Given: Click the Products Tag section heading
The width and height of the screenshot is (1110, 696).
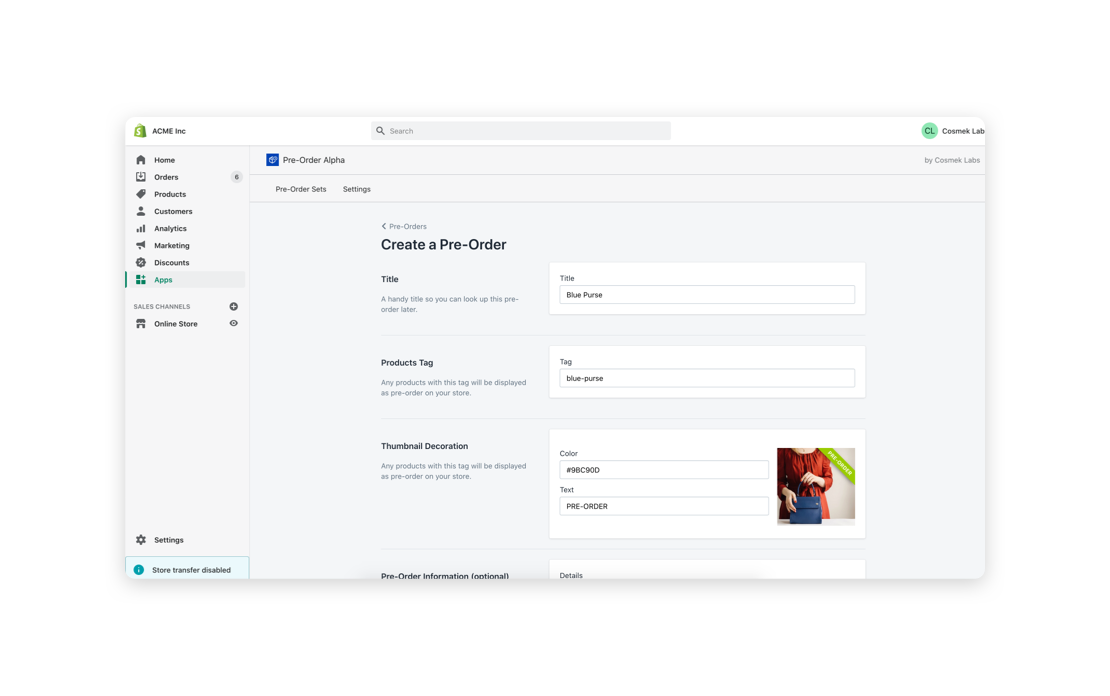Looking at the screenshot, I should 407,363.
